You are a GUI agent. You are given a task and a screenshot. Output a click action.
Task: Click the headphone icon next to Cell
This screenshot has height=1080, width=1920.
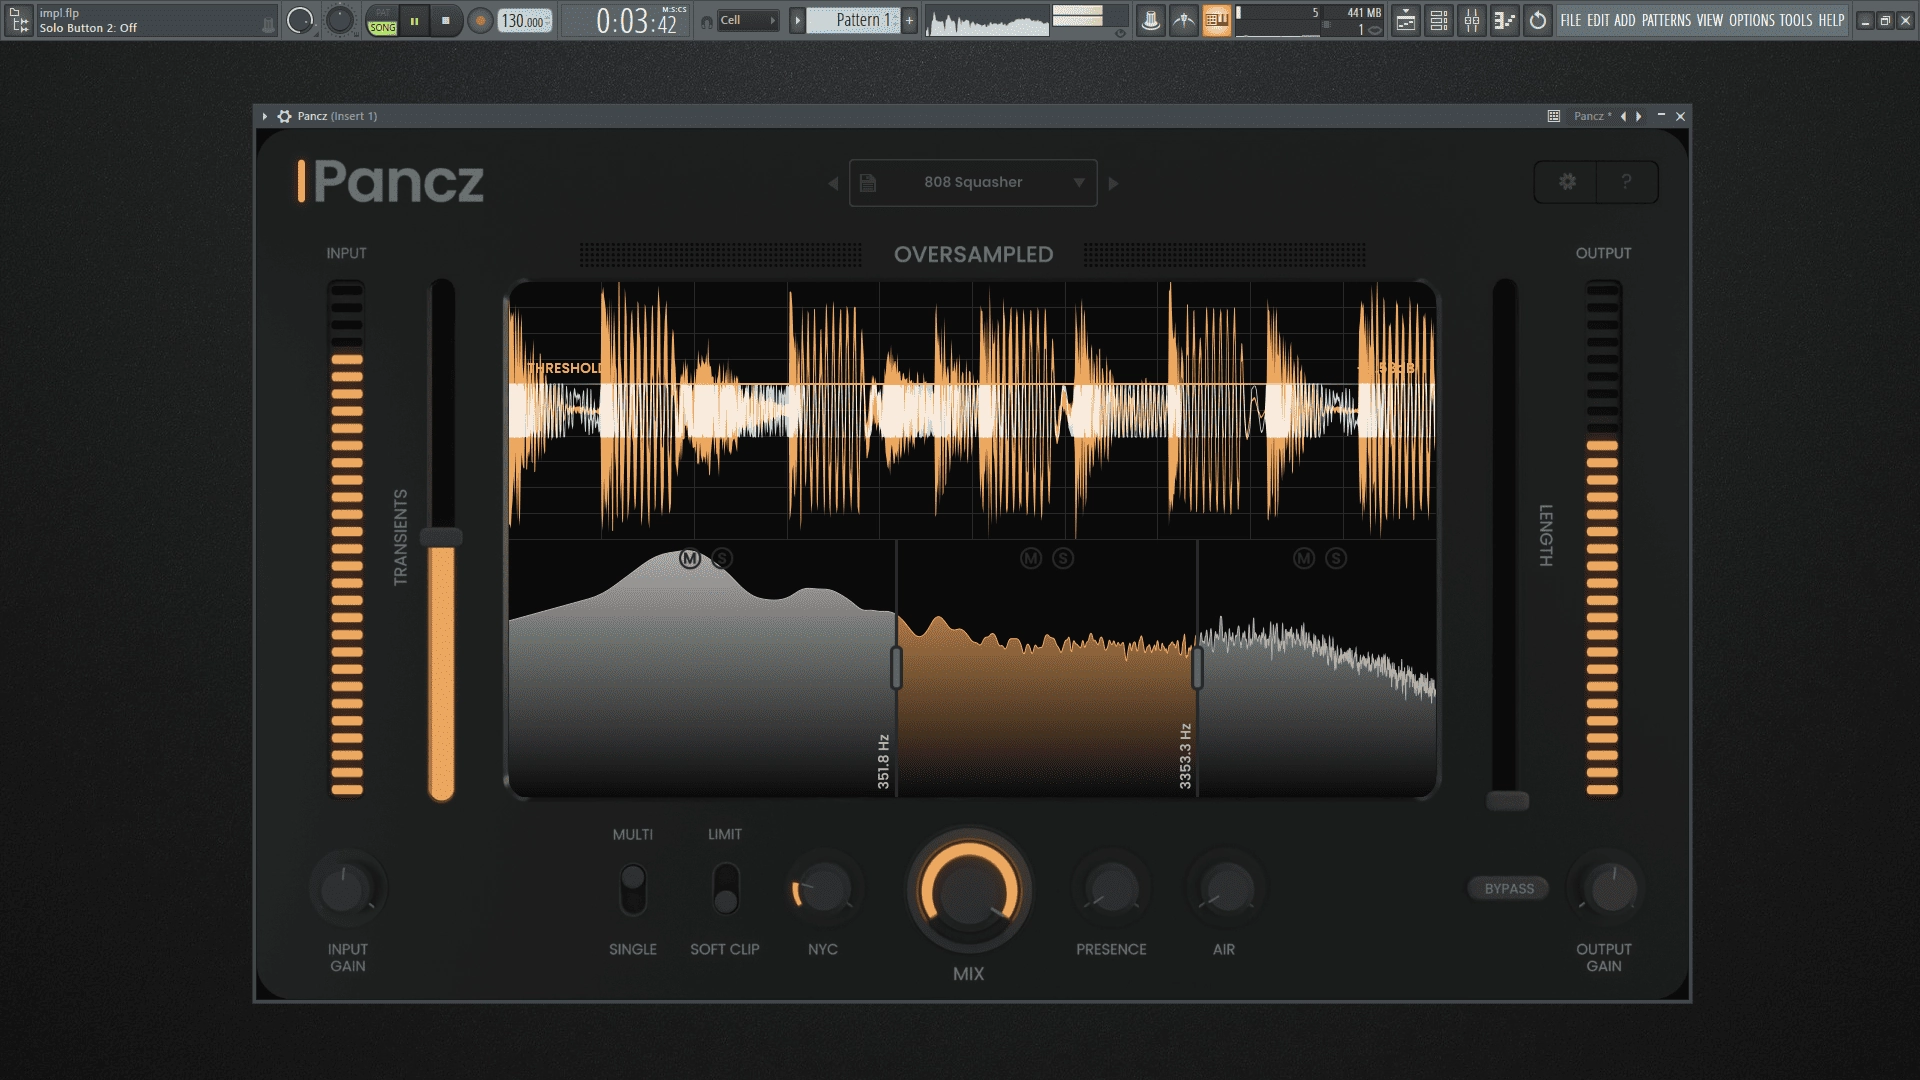pos(707,21)
